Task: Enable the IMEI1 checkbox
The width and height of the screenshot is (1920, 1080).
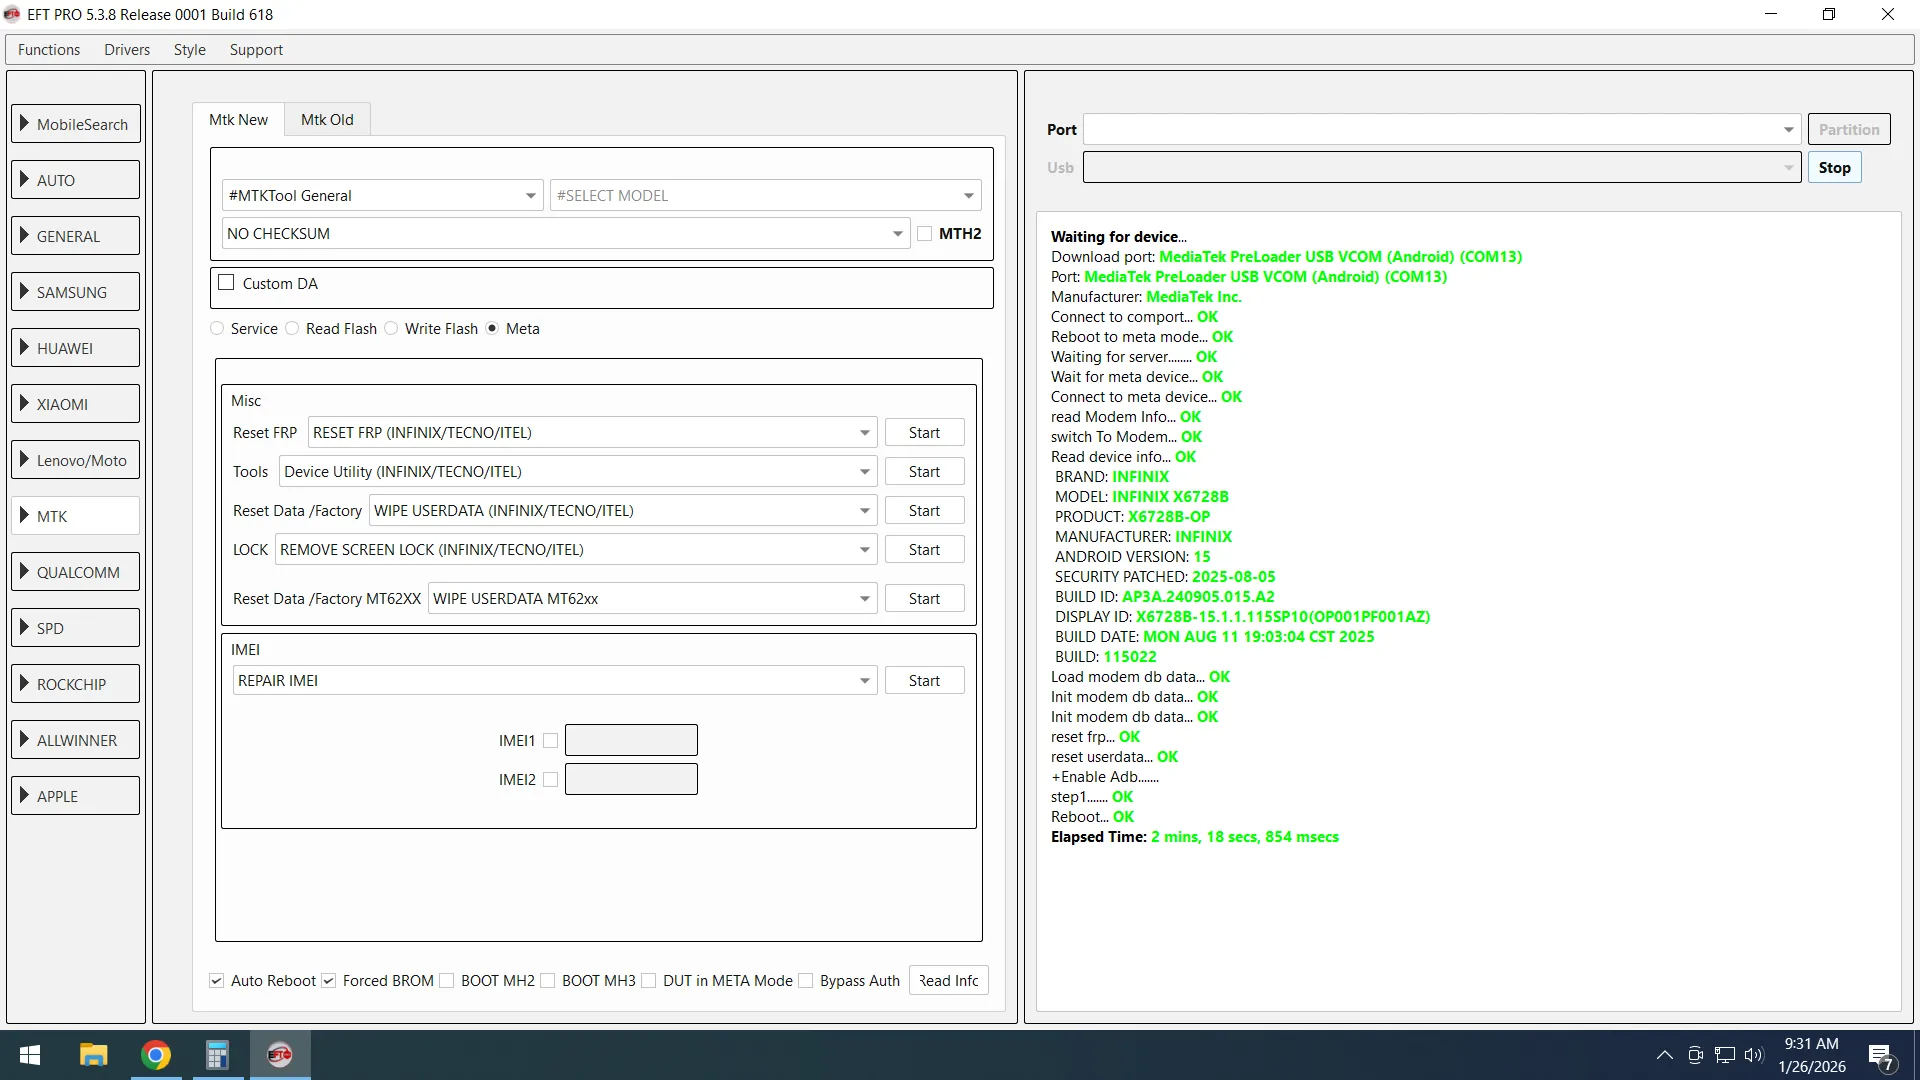Action: (550, 741)
